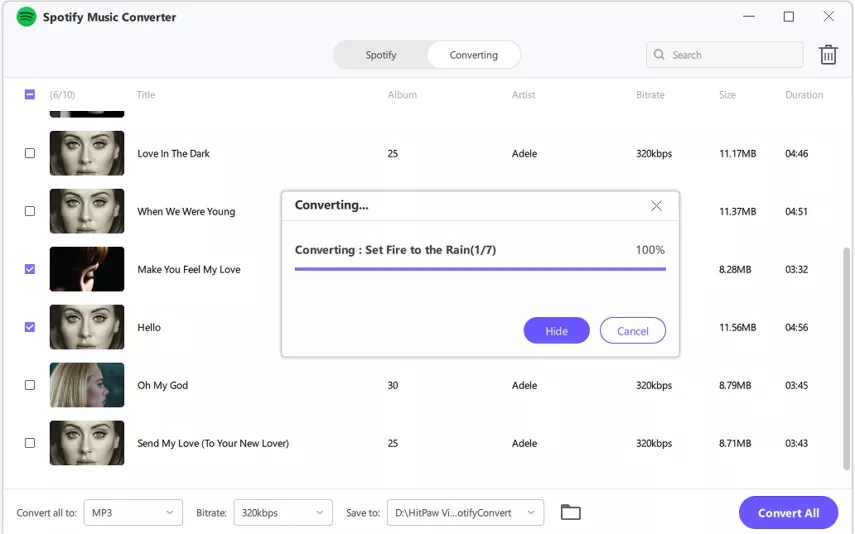Image resolution: width=855 pixels, height=534 pixels.
Task: Open the 320kbps bitrate dropdown
Action: coord(283,512)
